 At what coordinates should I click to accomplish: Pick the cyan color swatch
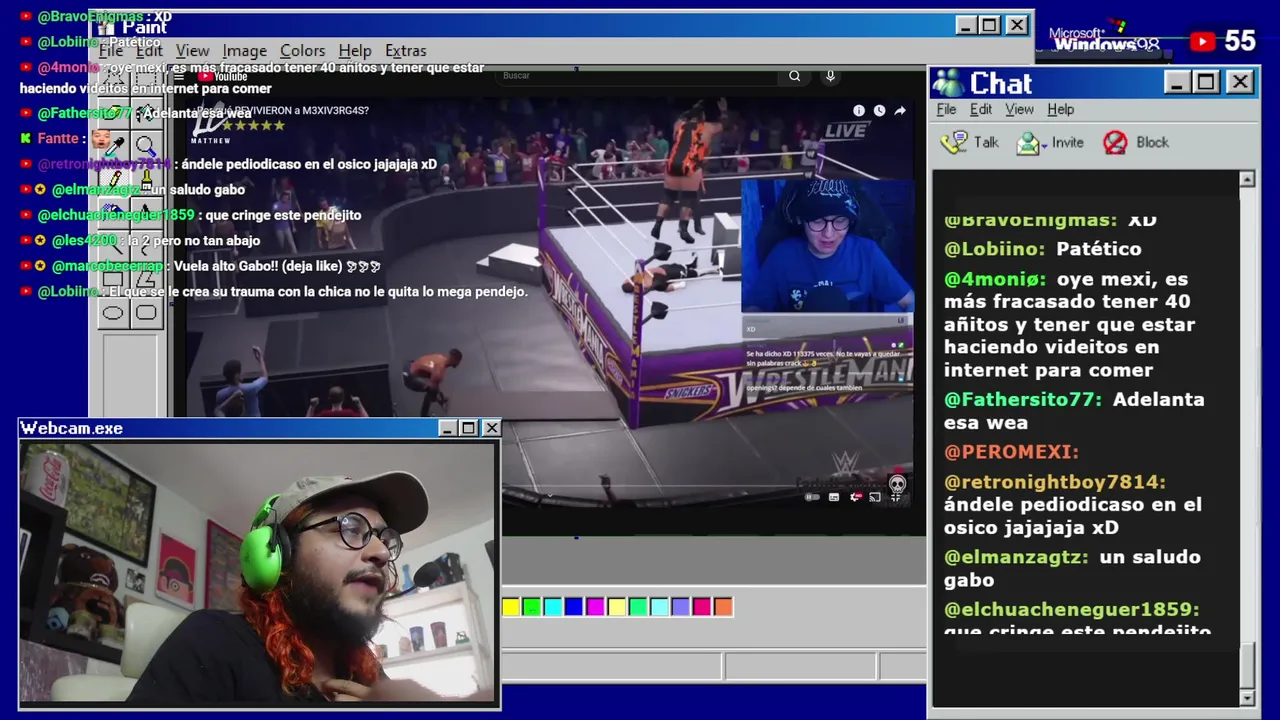click(x=553, y=606)
